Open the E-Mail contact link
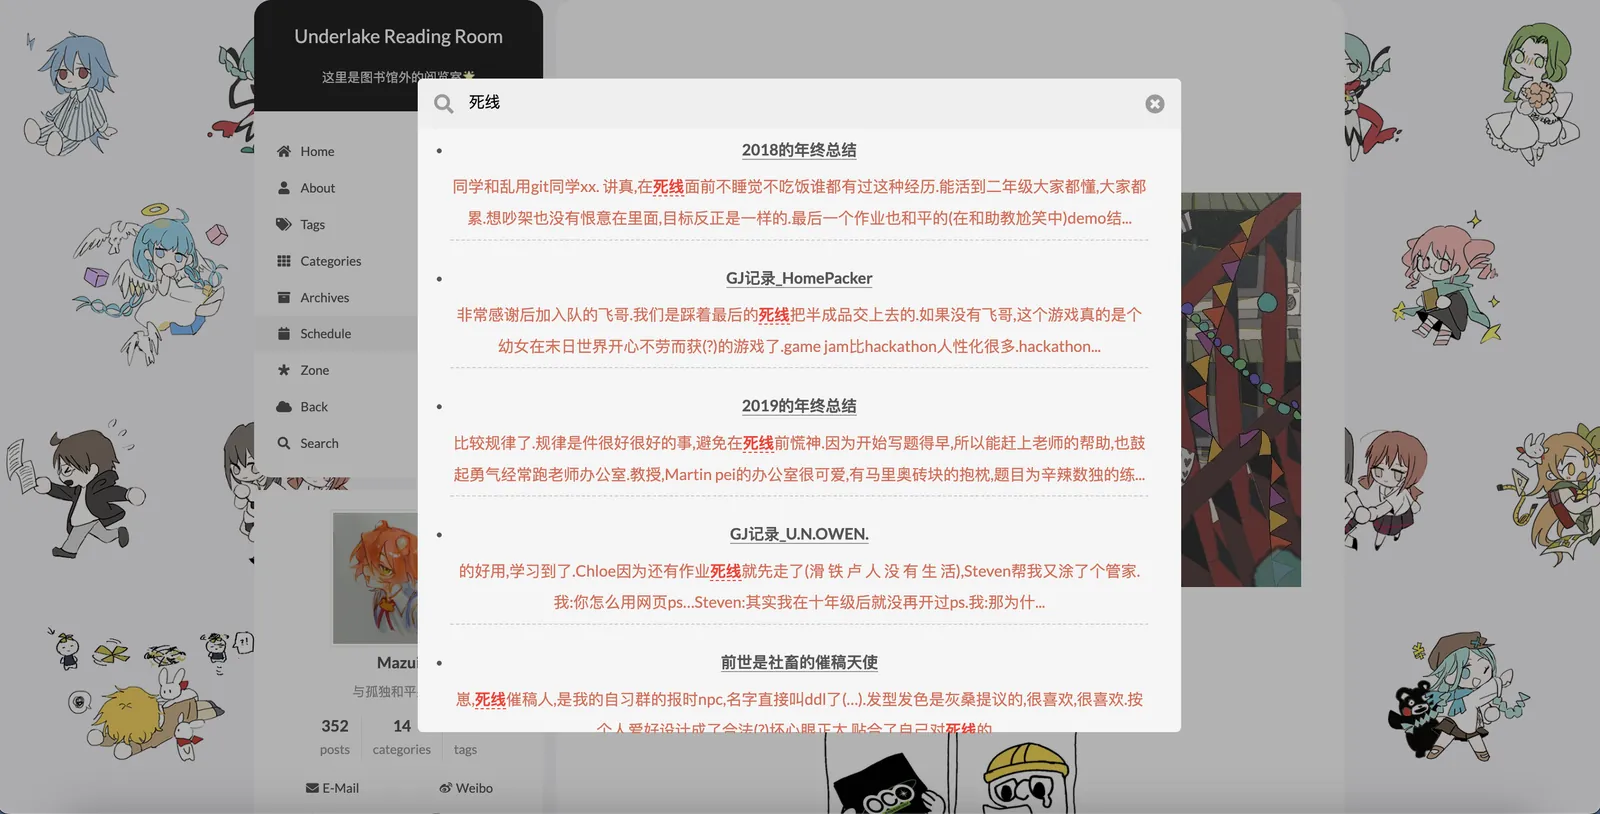 tap(332, 788)
